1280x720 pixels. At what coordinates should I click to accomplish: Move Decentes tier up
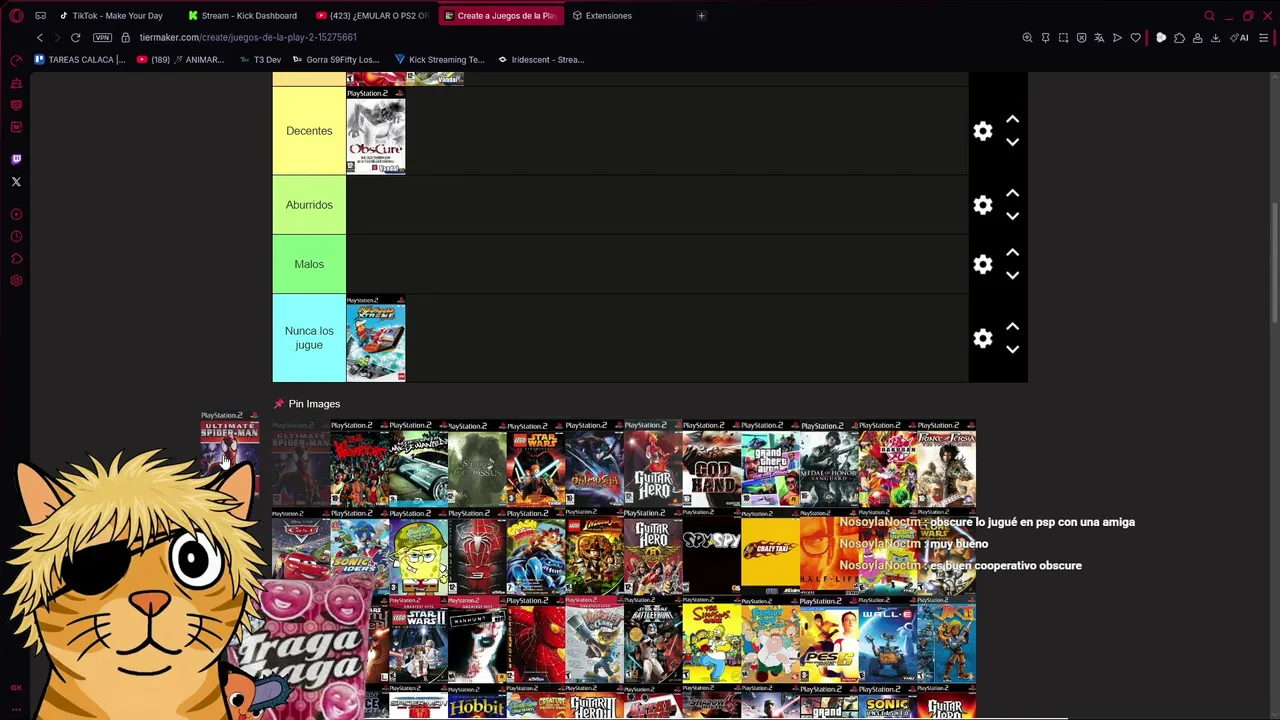[x=1012, y=120]
